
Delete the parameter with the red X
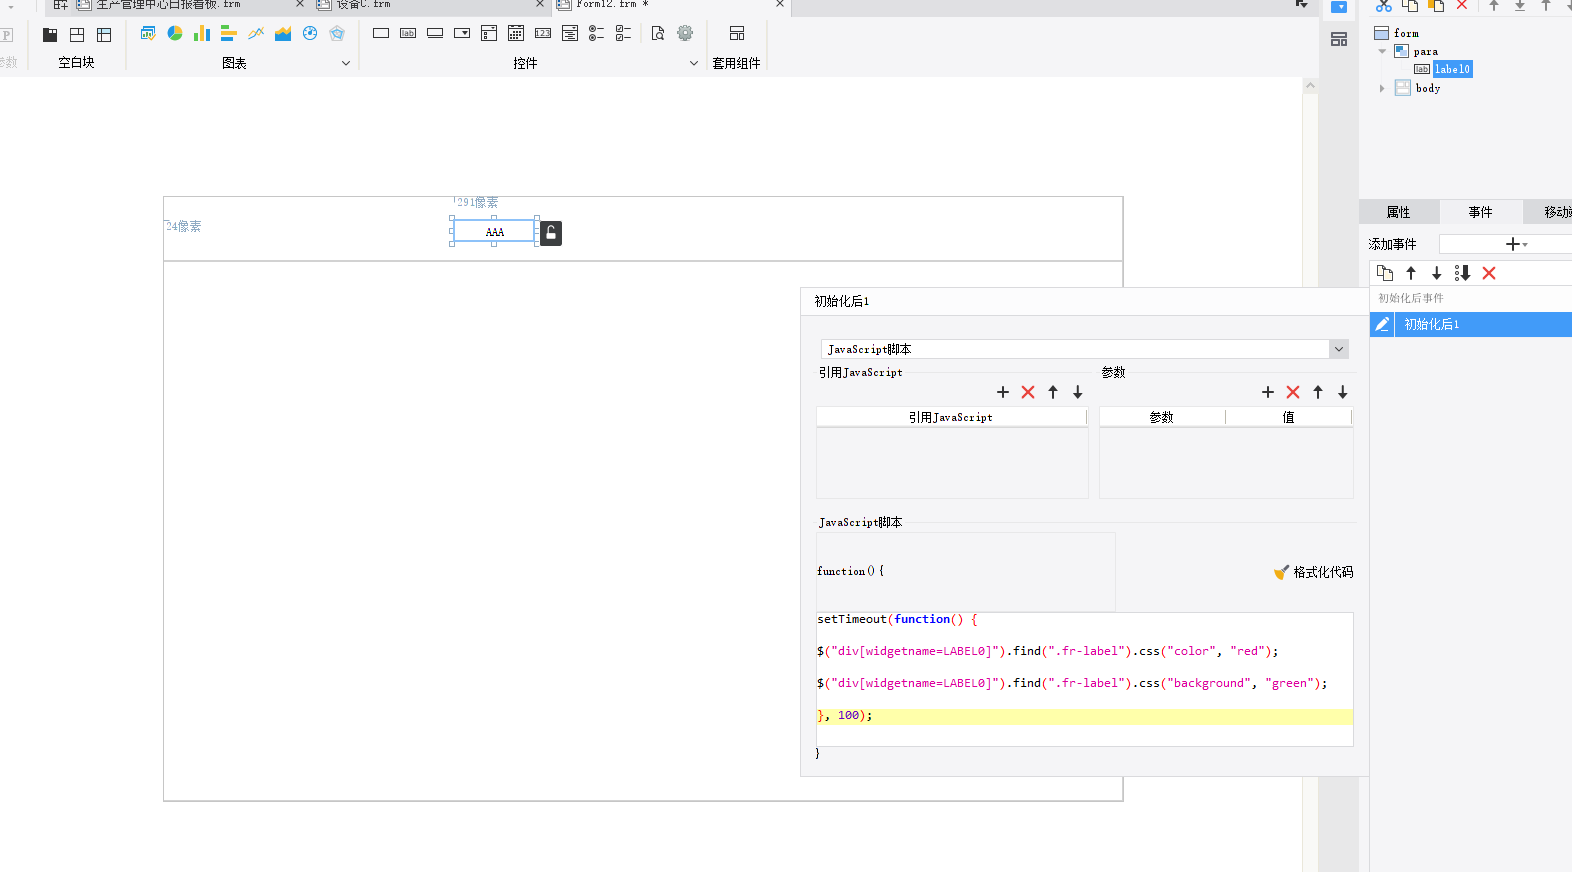pos(1293,392)
